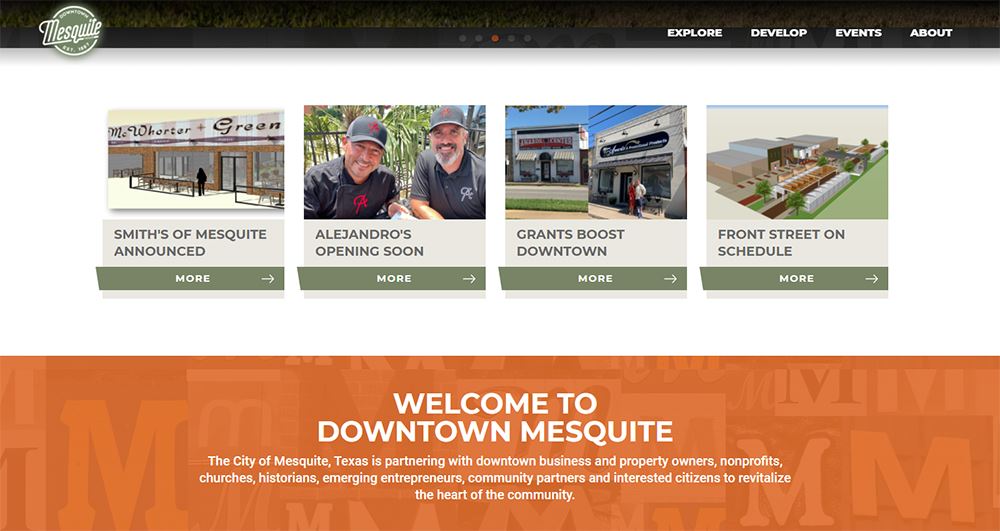Click arrow icon on Smith's MORE bar
This screenshot has width=1000, height=531.
click(x=268, y=279)
